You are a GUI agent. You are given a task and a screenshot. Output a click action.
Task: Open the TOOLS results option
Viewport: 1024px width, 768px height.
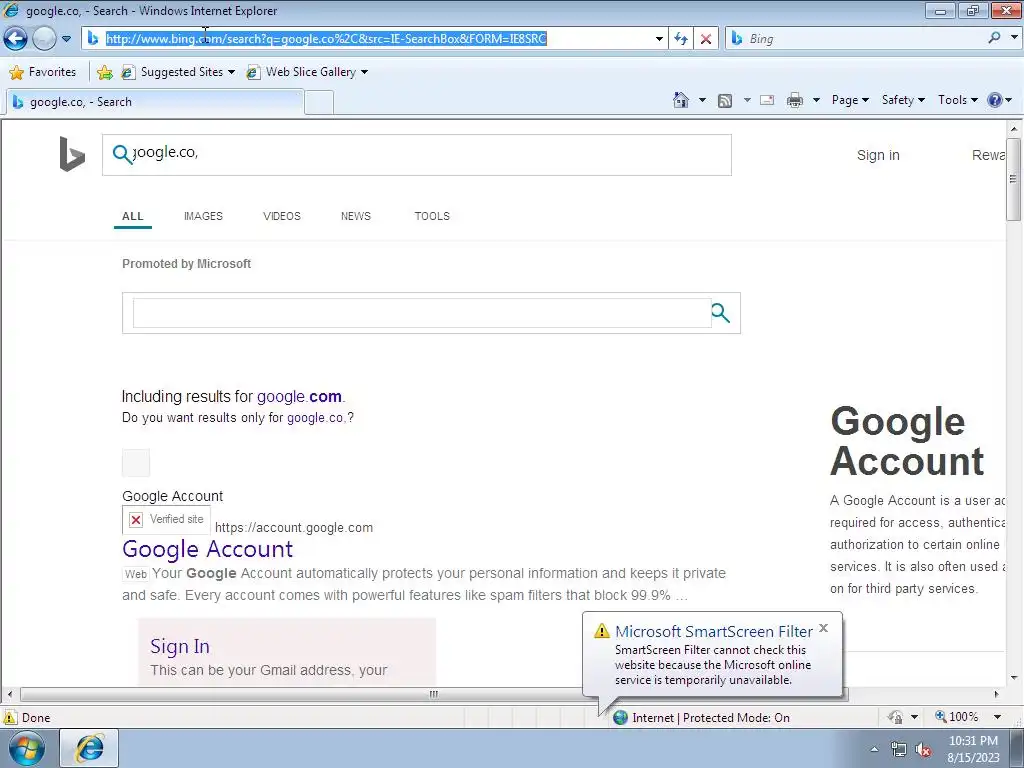pos(432,216)
